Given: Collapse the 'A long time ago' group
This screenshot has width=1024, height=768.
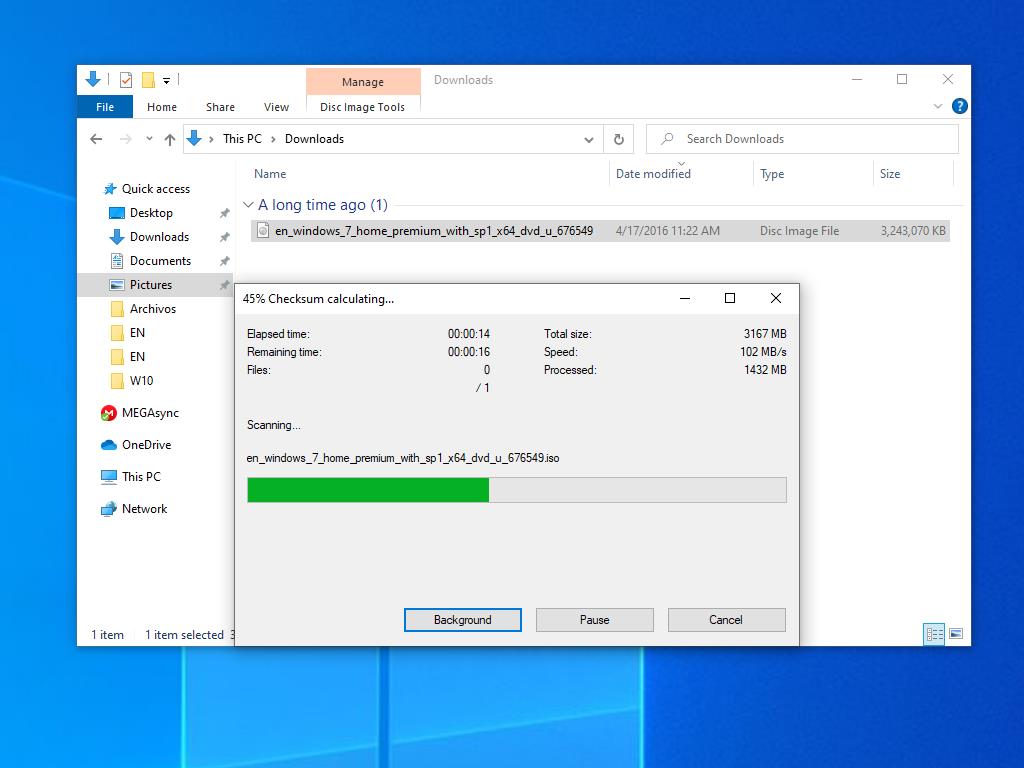Looking at the screenshot, I should coord(249,205).
